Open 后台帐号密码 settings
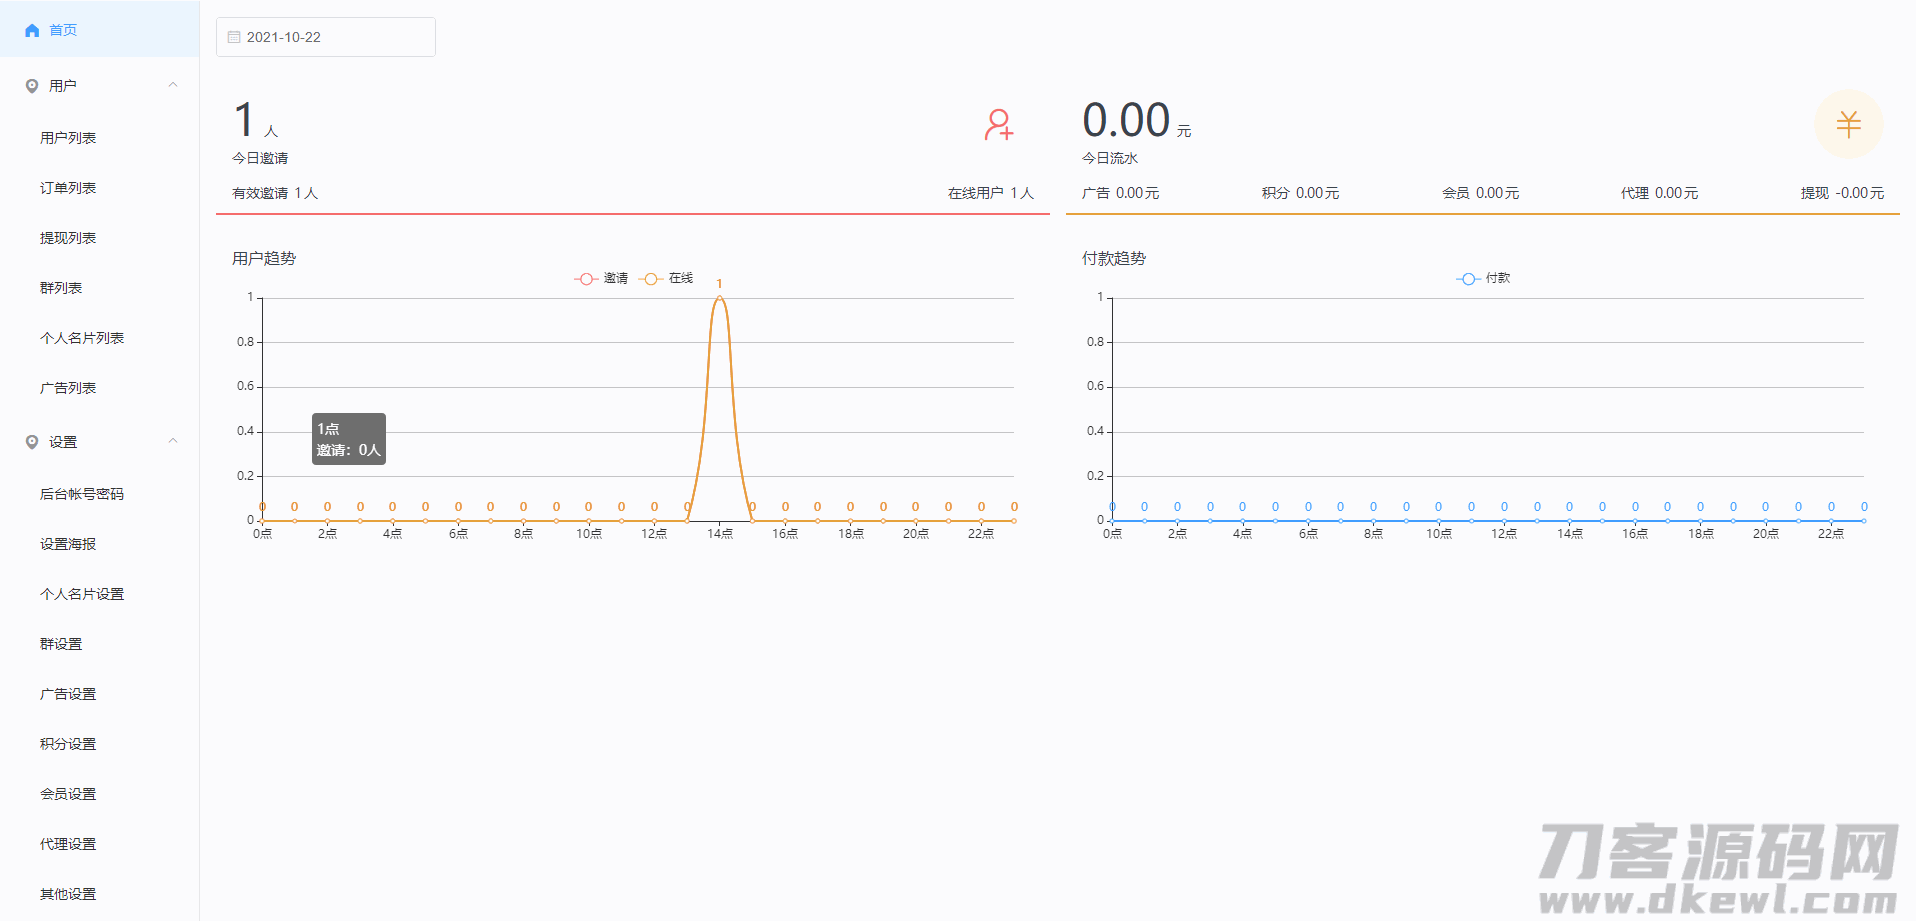This screenshot has width=1916, height=921. click(82, 494)
